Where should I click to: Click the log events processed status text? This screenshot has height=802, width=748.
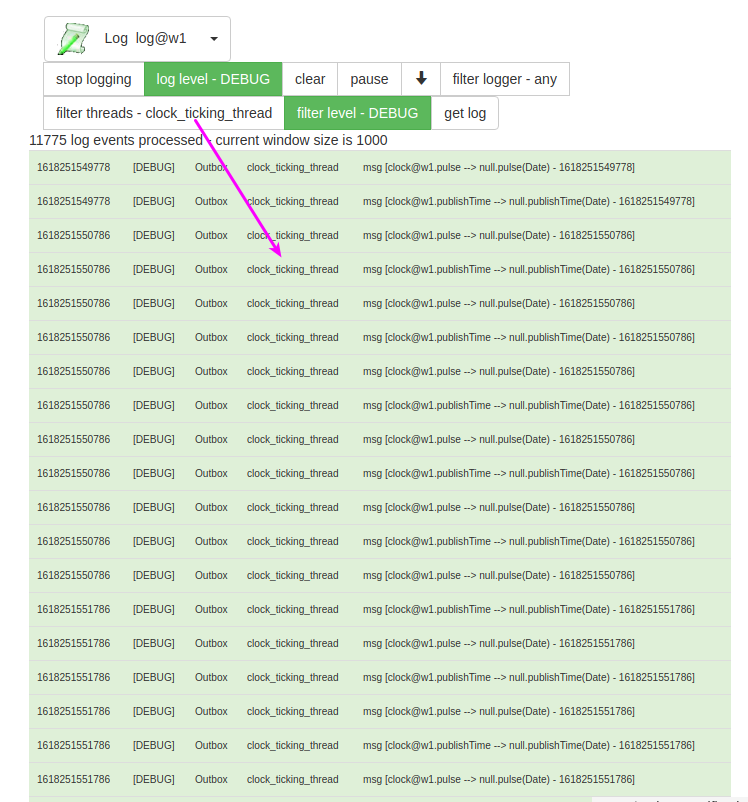(x=208, y=140)
